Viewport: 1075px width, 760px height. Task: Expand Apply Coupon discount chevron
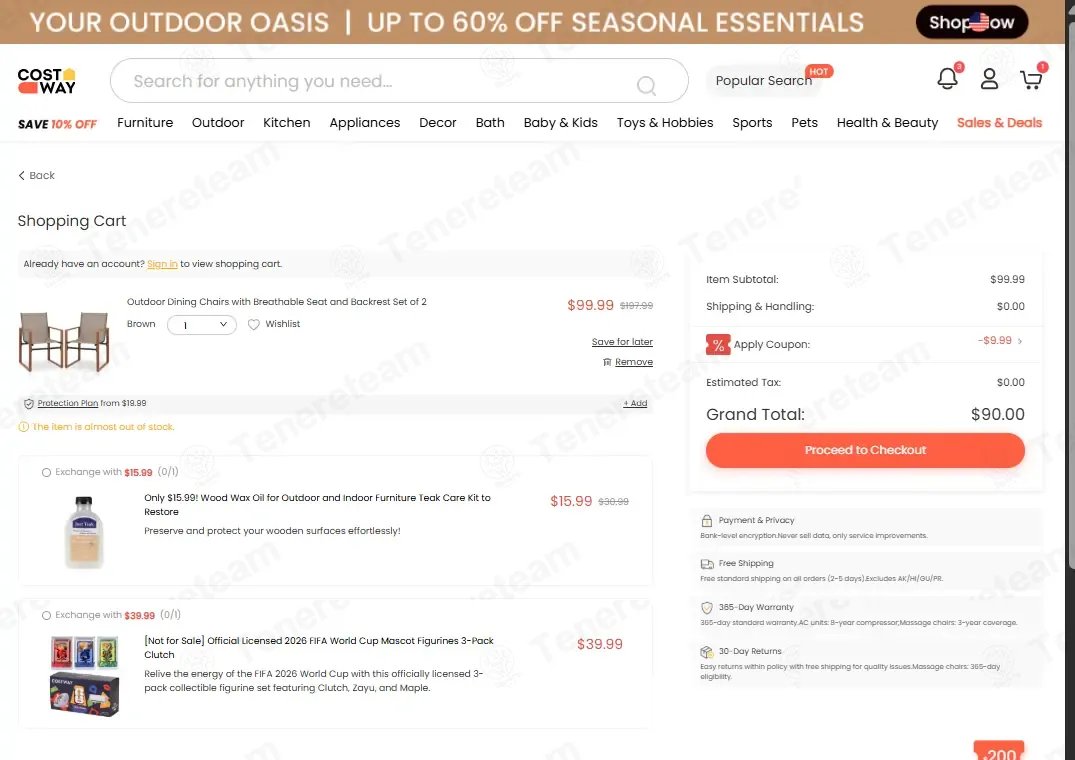coord(1020,341)
